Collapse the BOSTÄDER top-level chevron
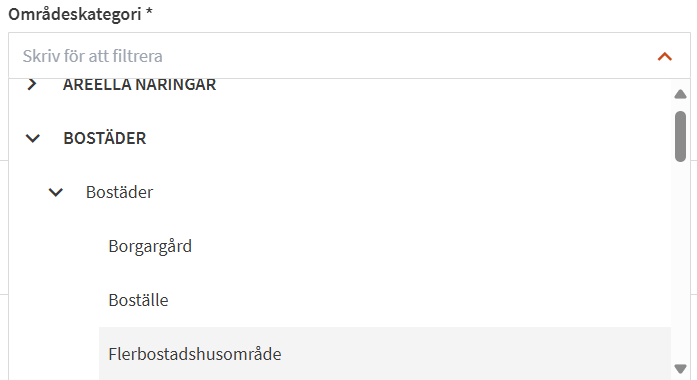 pos(32,138)
